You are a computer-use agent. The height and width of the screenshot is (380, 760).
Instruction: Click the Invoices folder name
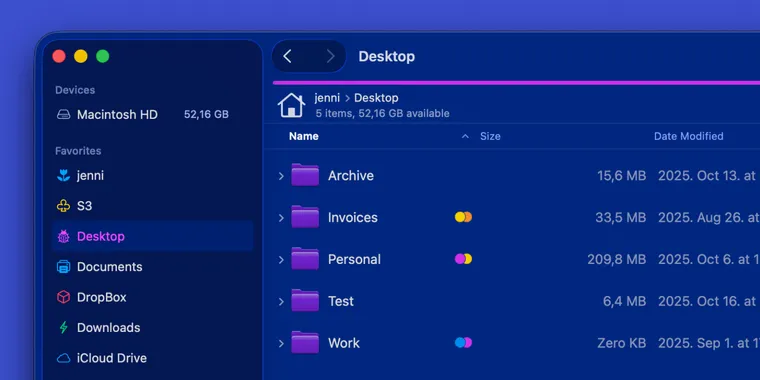coord(353,218)
